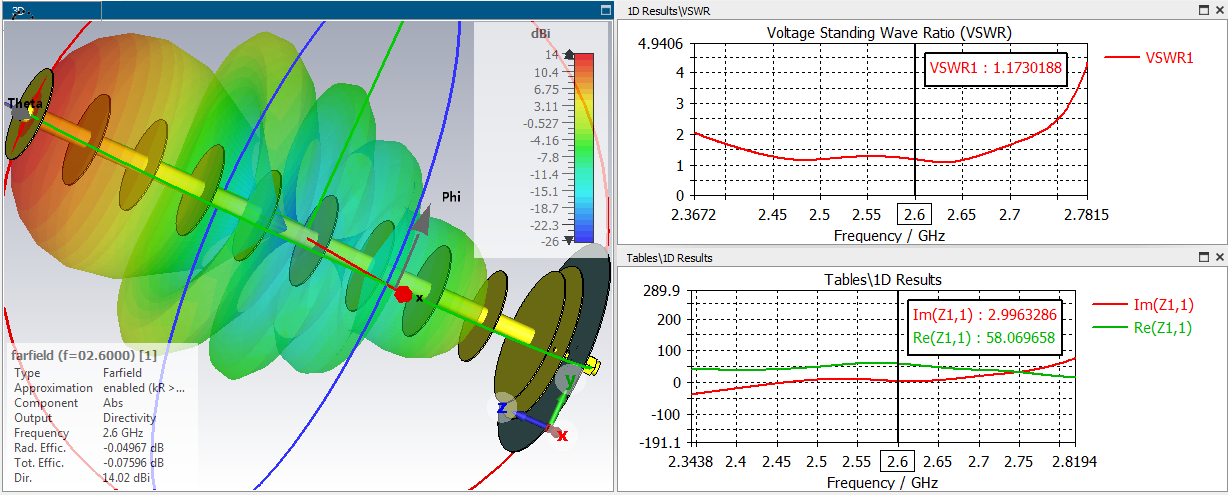Click the 2.6 marker box on VSWR axis
Viewport: 1228px width, 495px height.
tap(915, 214)
